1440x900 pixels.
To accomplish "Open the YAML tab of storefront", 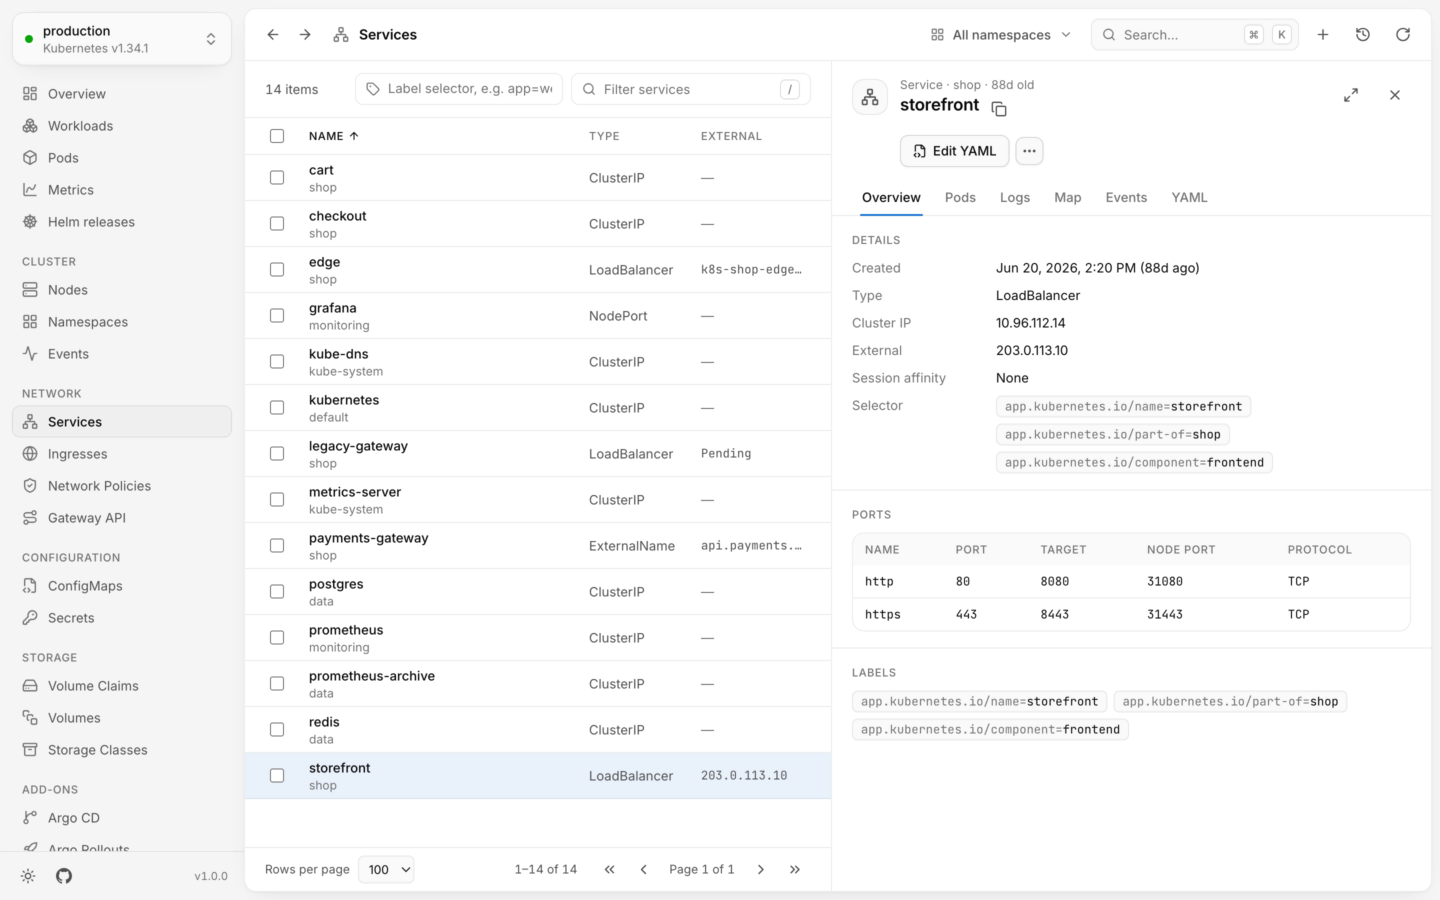I will (1190, 198).
